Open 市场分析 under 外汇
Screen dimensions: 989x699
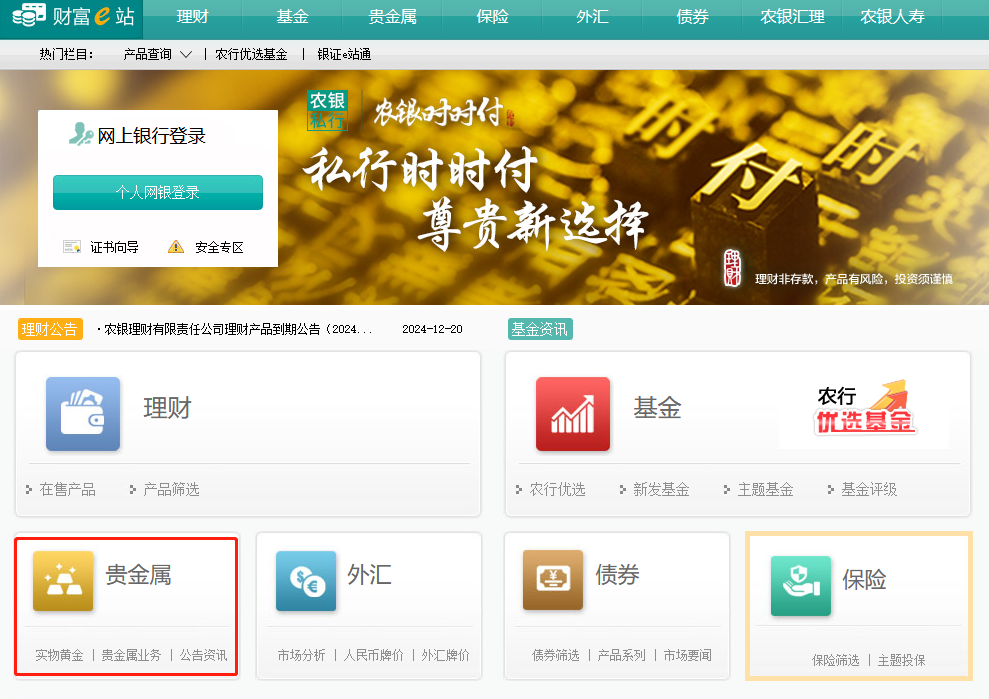(x=301, y=655)
